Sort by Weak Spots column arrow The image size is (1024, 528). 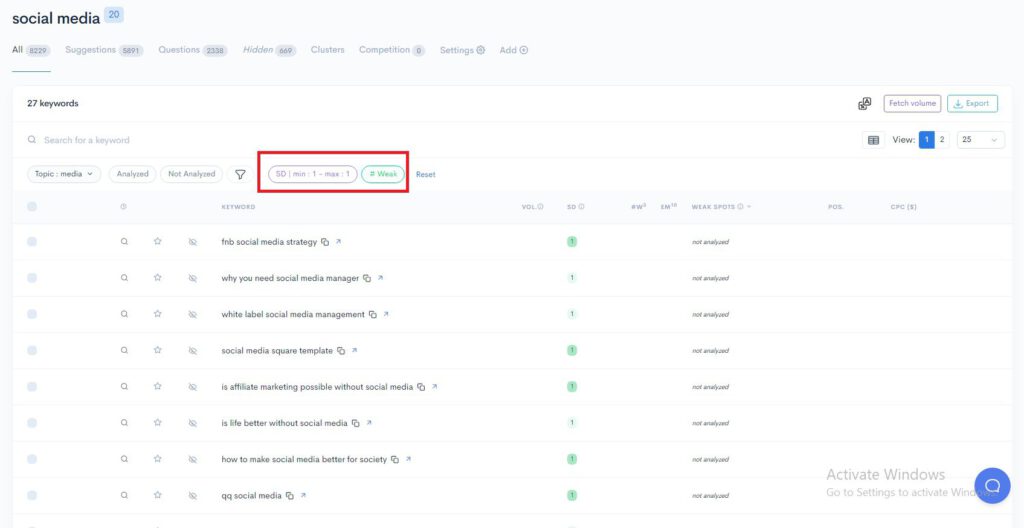pyautogui.click(x=749, y=207)
